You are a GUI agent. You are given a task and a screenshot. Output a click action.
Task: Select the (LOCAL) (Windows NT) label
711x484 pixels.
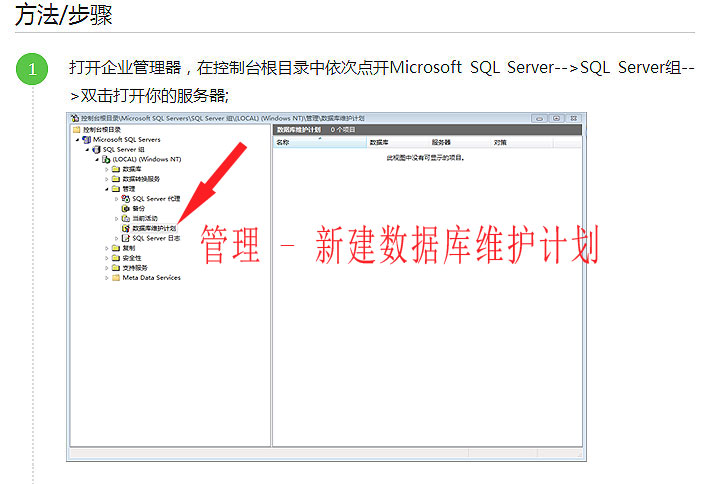tap(147, 159)
